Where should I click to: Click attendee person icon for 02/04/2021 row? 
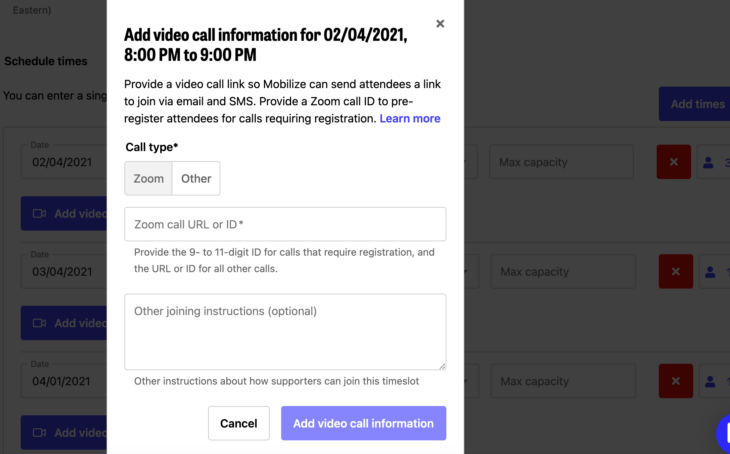pos(708,162)
